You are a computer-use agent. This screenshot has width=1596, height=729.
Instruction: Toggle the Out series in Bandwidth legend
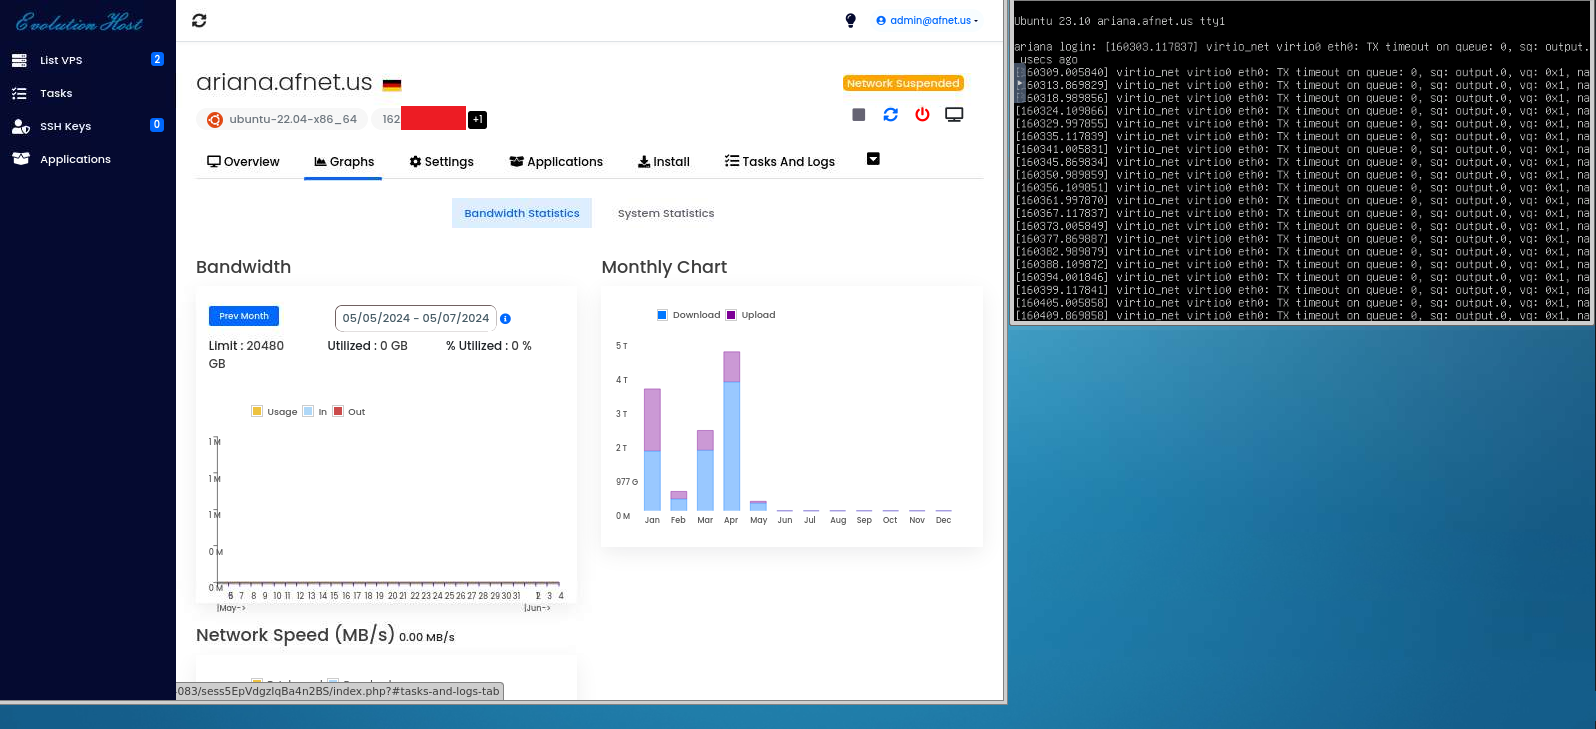[349, 412]
